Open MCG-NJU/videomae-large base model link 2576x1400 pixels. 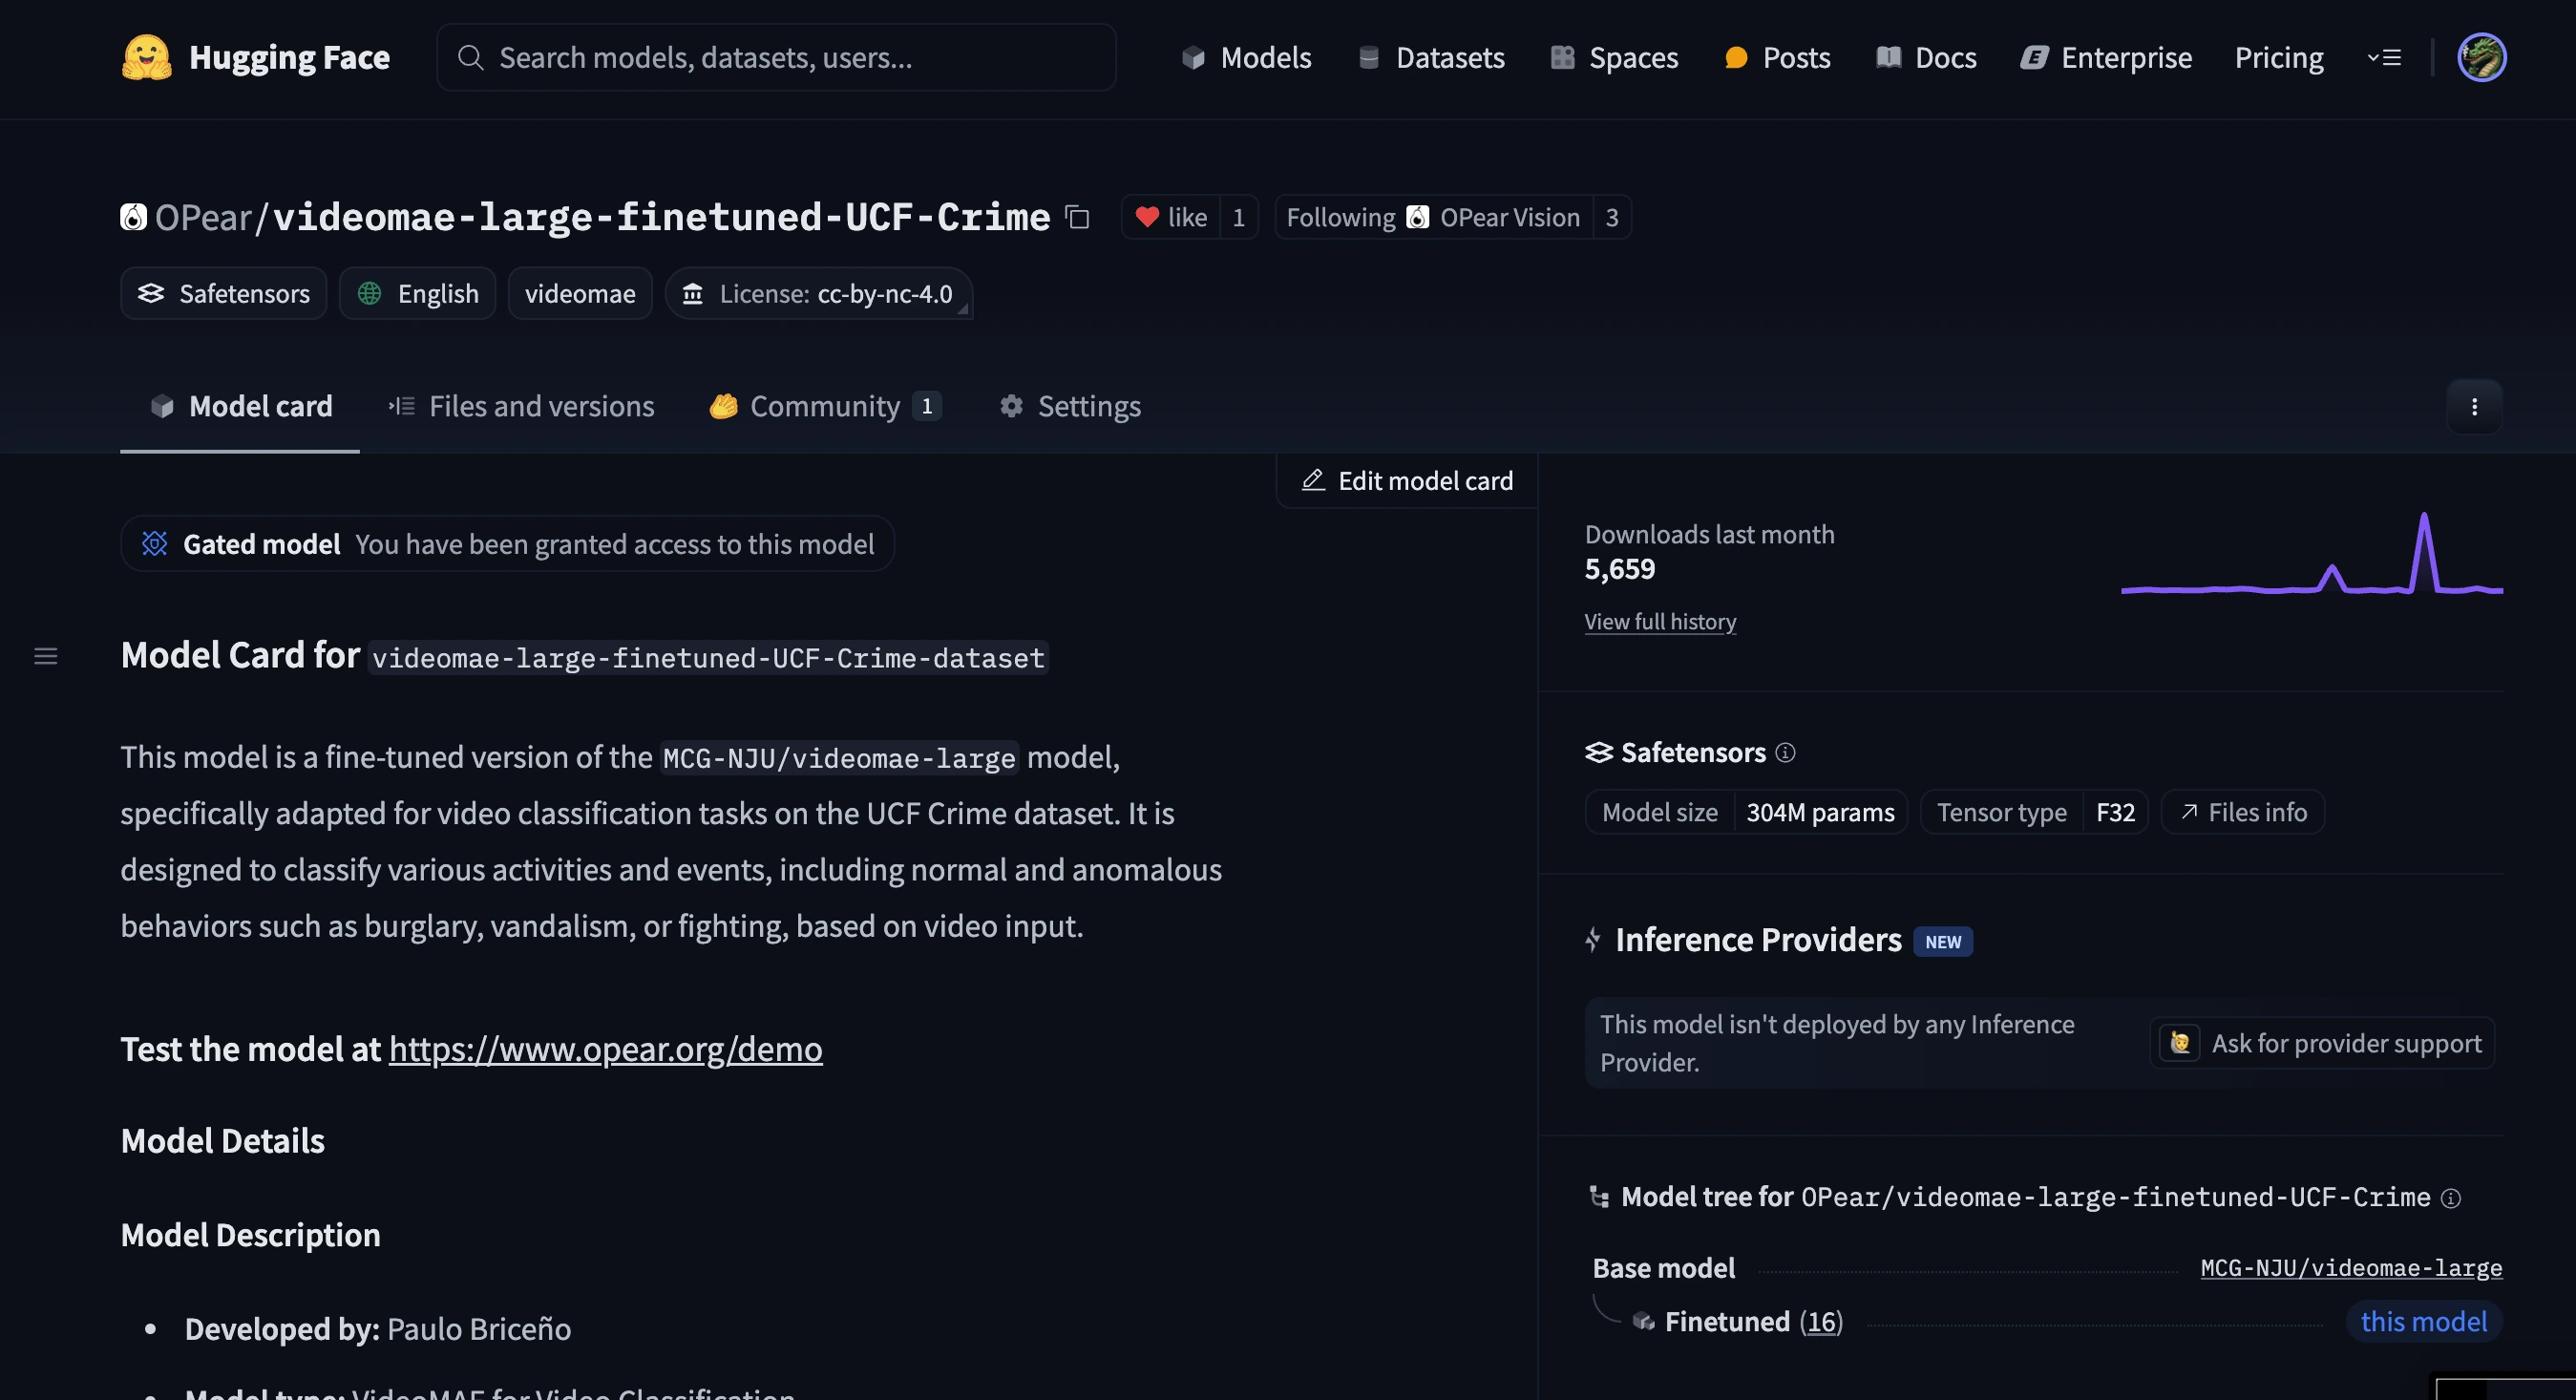click(x=2351, y=1268)
